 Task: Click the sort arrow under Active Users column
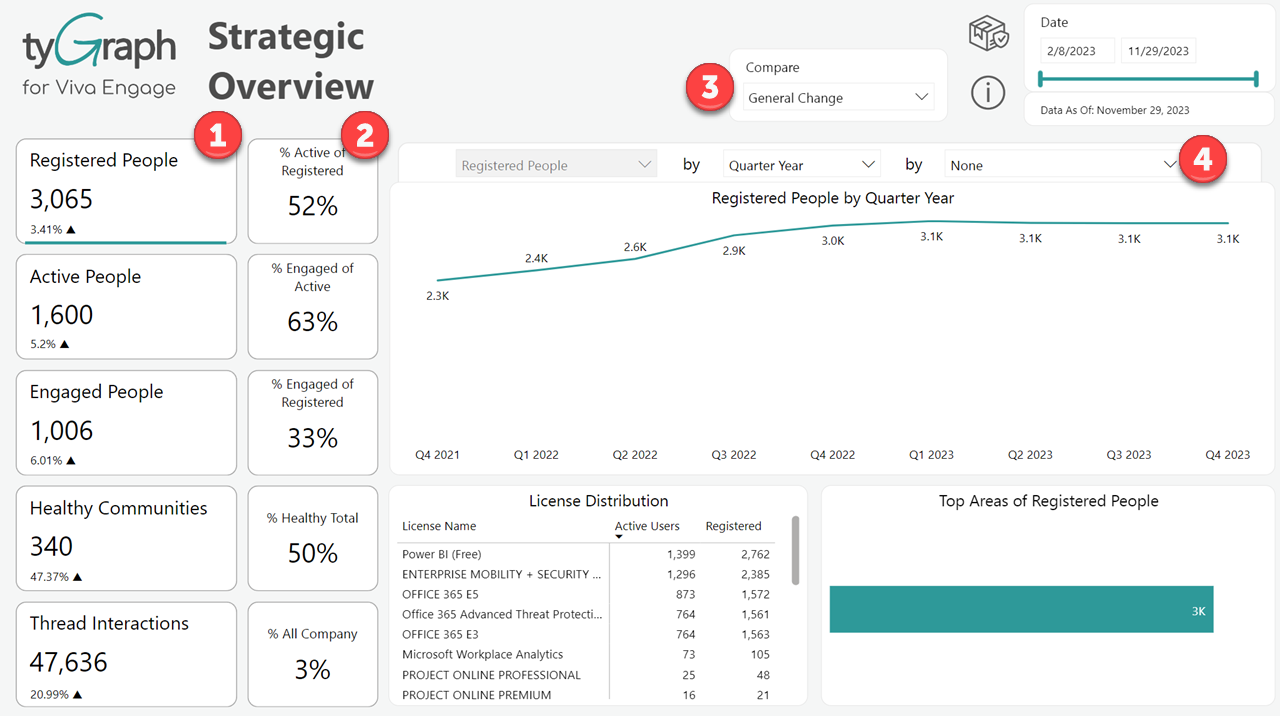click(x=619, y=538)
